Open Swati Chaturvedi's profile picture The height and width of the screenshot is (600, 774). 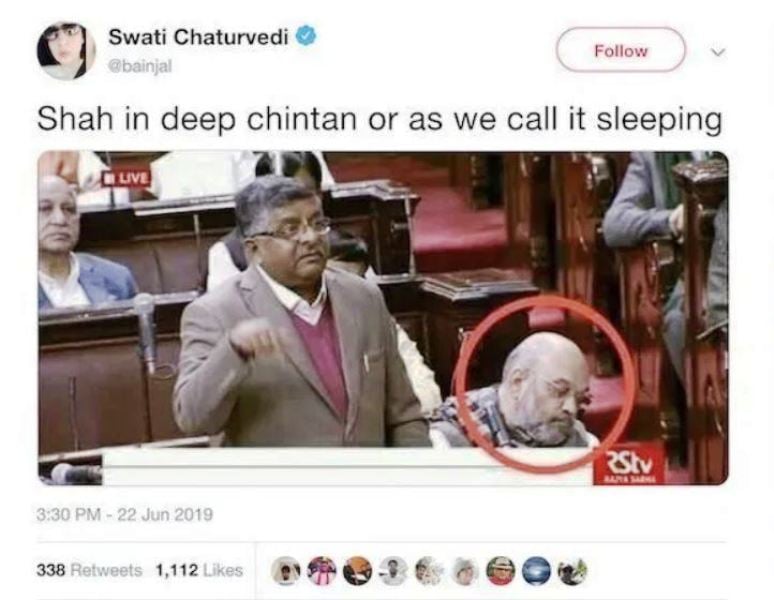pyautogui.click(x=66, y=51)
